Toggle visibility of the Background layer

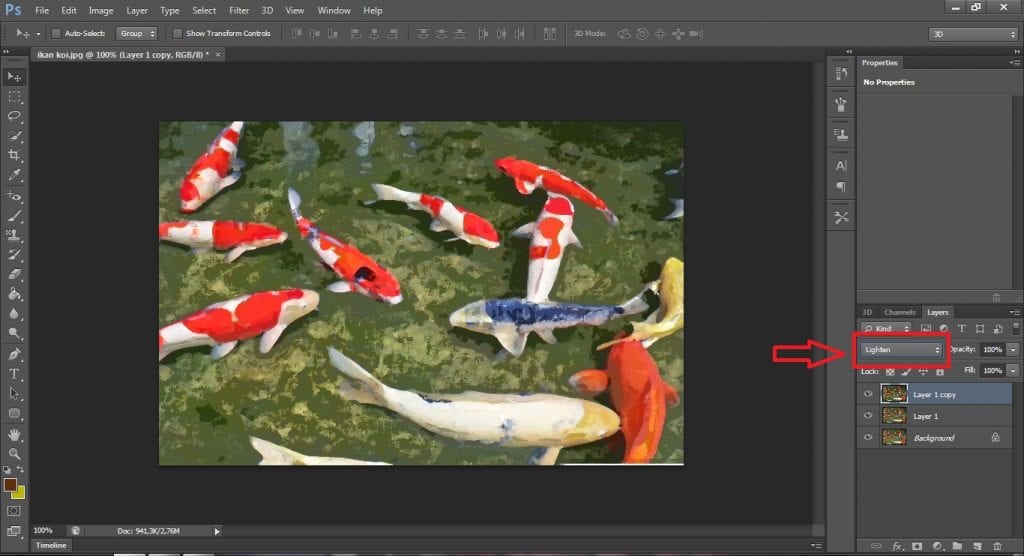867,438
